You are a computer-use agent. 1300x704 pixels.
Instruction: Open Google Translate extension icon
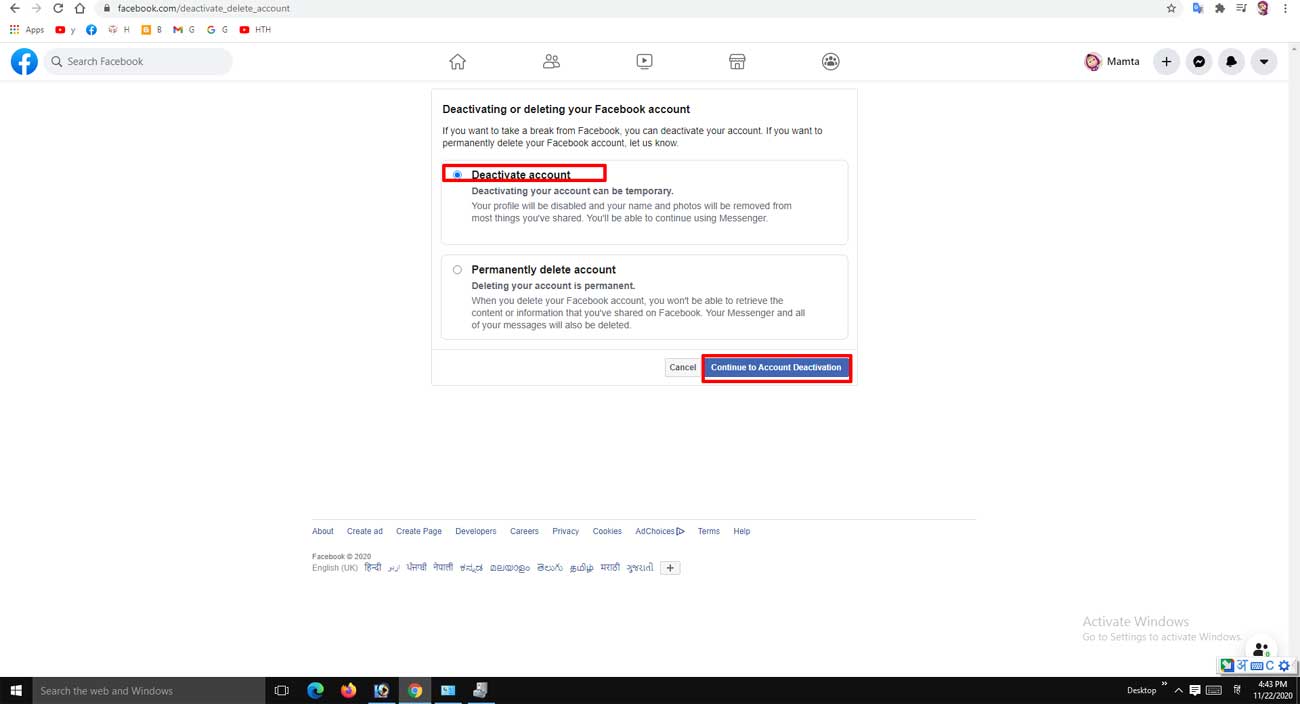[x=1198, y=8]
